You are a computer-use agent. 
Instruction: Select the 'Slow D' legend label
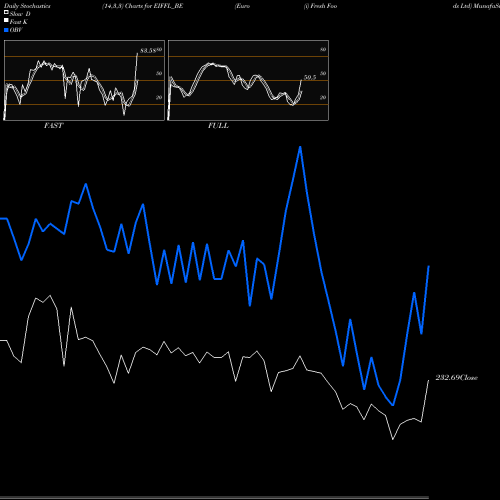[20, 14]
